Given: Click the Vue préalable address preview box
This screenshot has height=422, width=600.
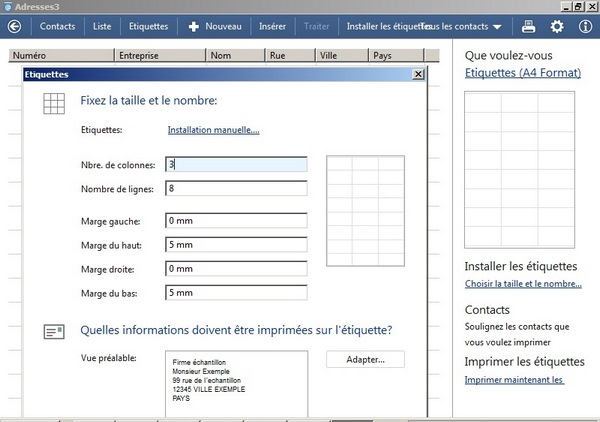Looking at the screenshot, I should tap(236, 384).
